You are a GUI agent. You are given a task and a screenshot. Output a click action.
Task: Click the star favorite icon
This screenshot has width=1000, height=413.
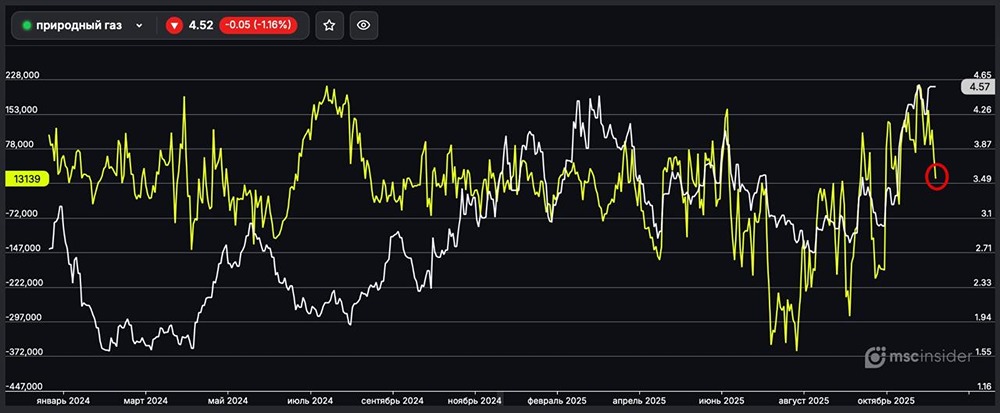(329, 25)
